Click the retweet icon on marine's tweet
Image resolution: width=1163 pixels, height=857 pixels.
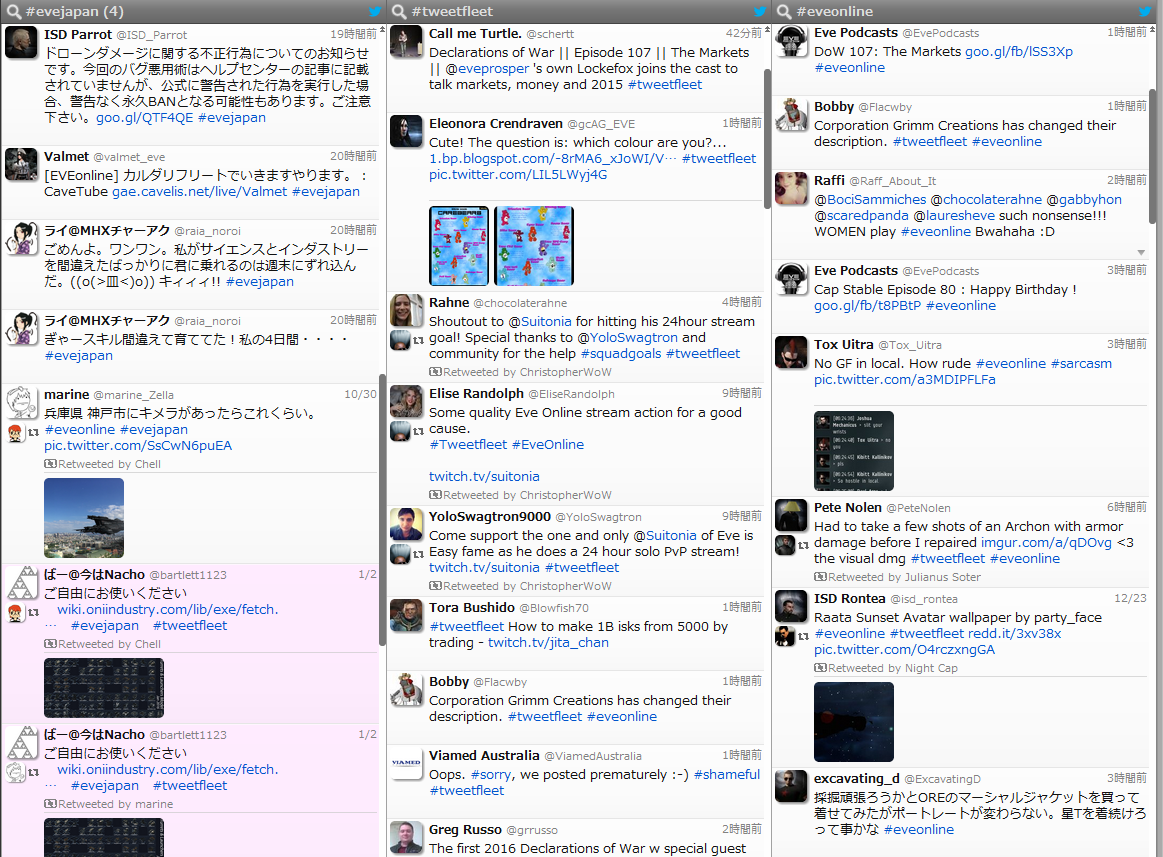[x=33, y=432]
